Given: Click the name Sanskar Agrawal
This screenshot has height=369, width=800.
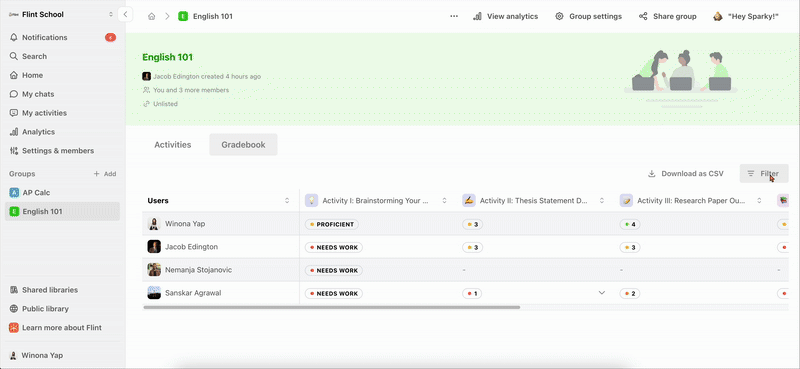Looking at the screenshot, I should tap(193, 293).
